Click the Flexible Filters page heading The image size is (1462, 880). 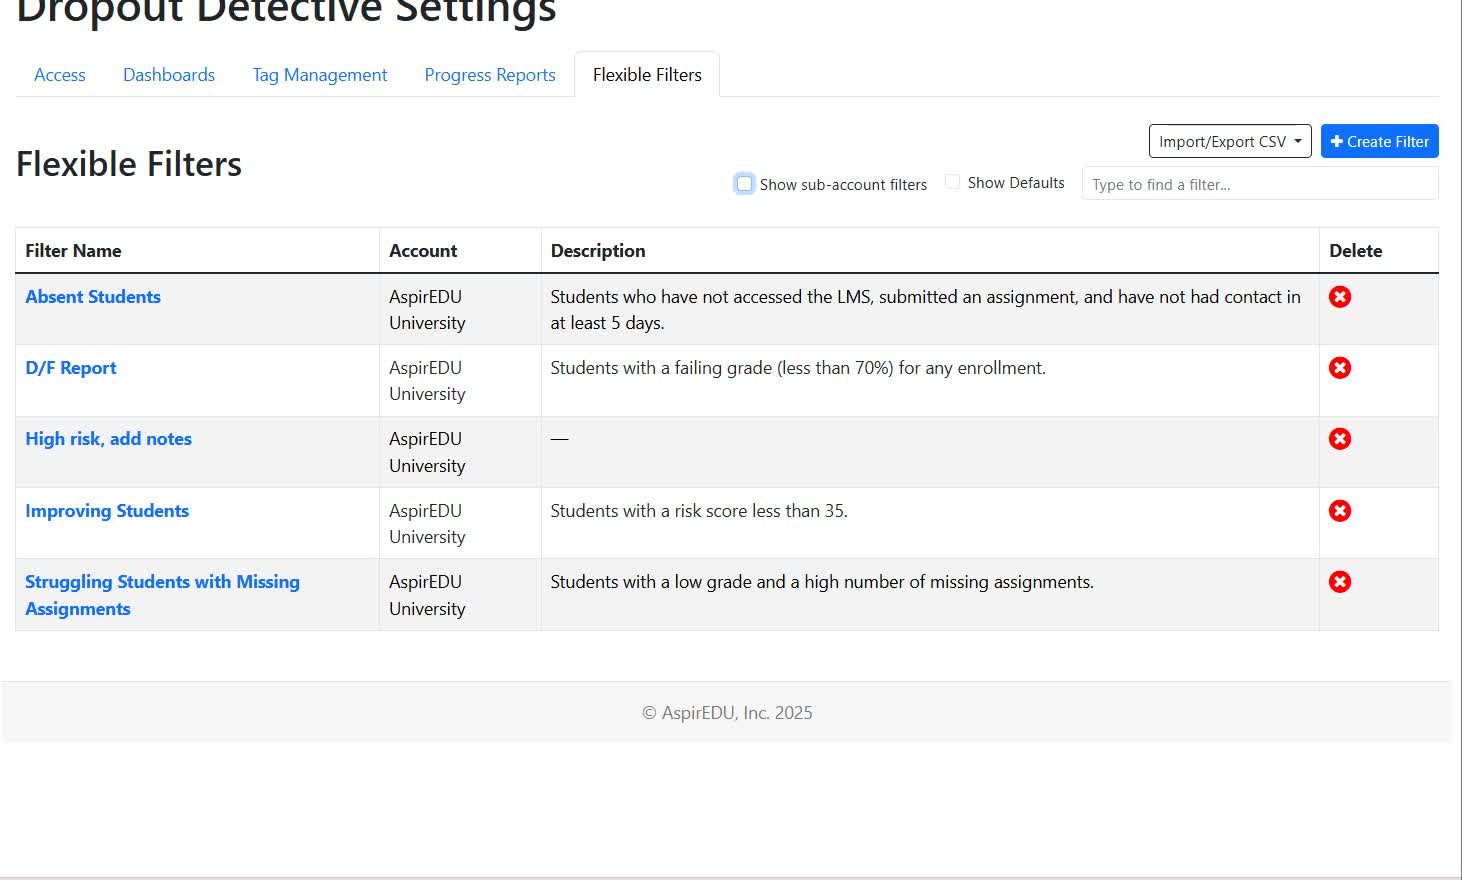(129, 164)
